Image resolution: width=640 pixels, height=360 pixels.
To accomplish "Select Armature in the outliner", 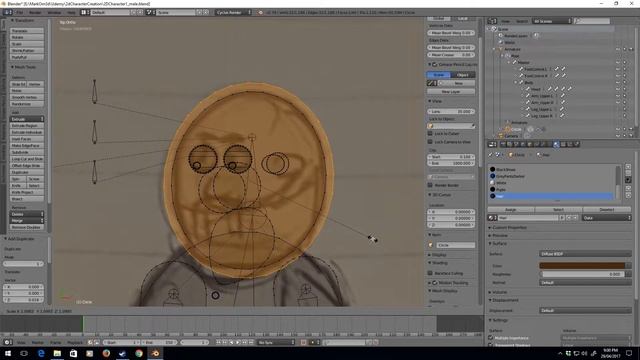I will coord(512,49).
